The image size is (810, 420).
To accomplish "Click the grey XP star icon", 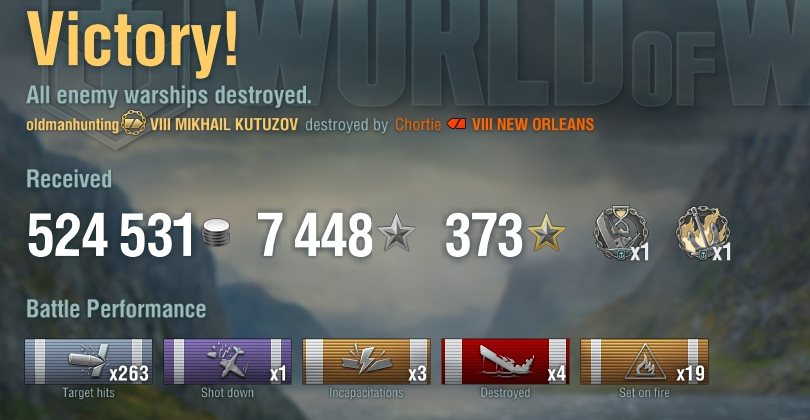I will click(x=396, y=232).
